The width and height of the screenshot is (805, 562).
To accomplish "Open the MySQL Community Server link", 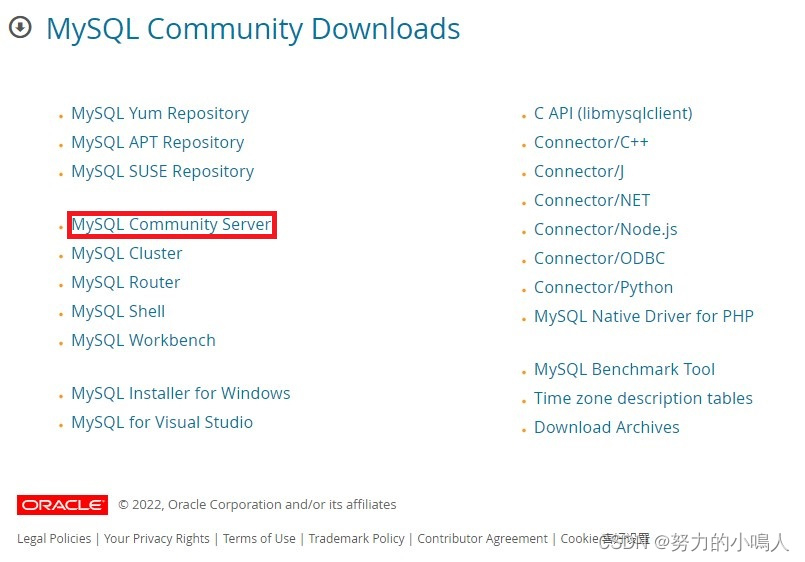I will pyautogui.click(x=171, y=224).
